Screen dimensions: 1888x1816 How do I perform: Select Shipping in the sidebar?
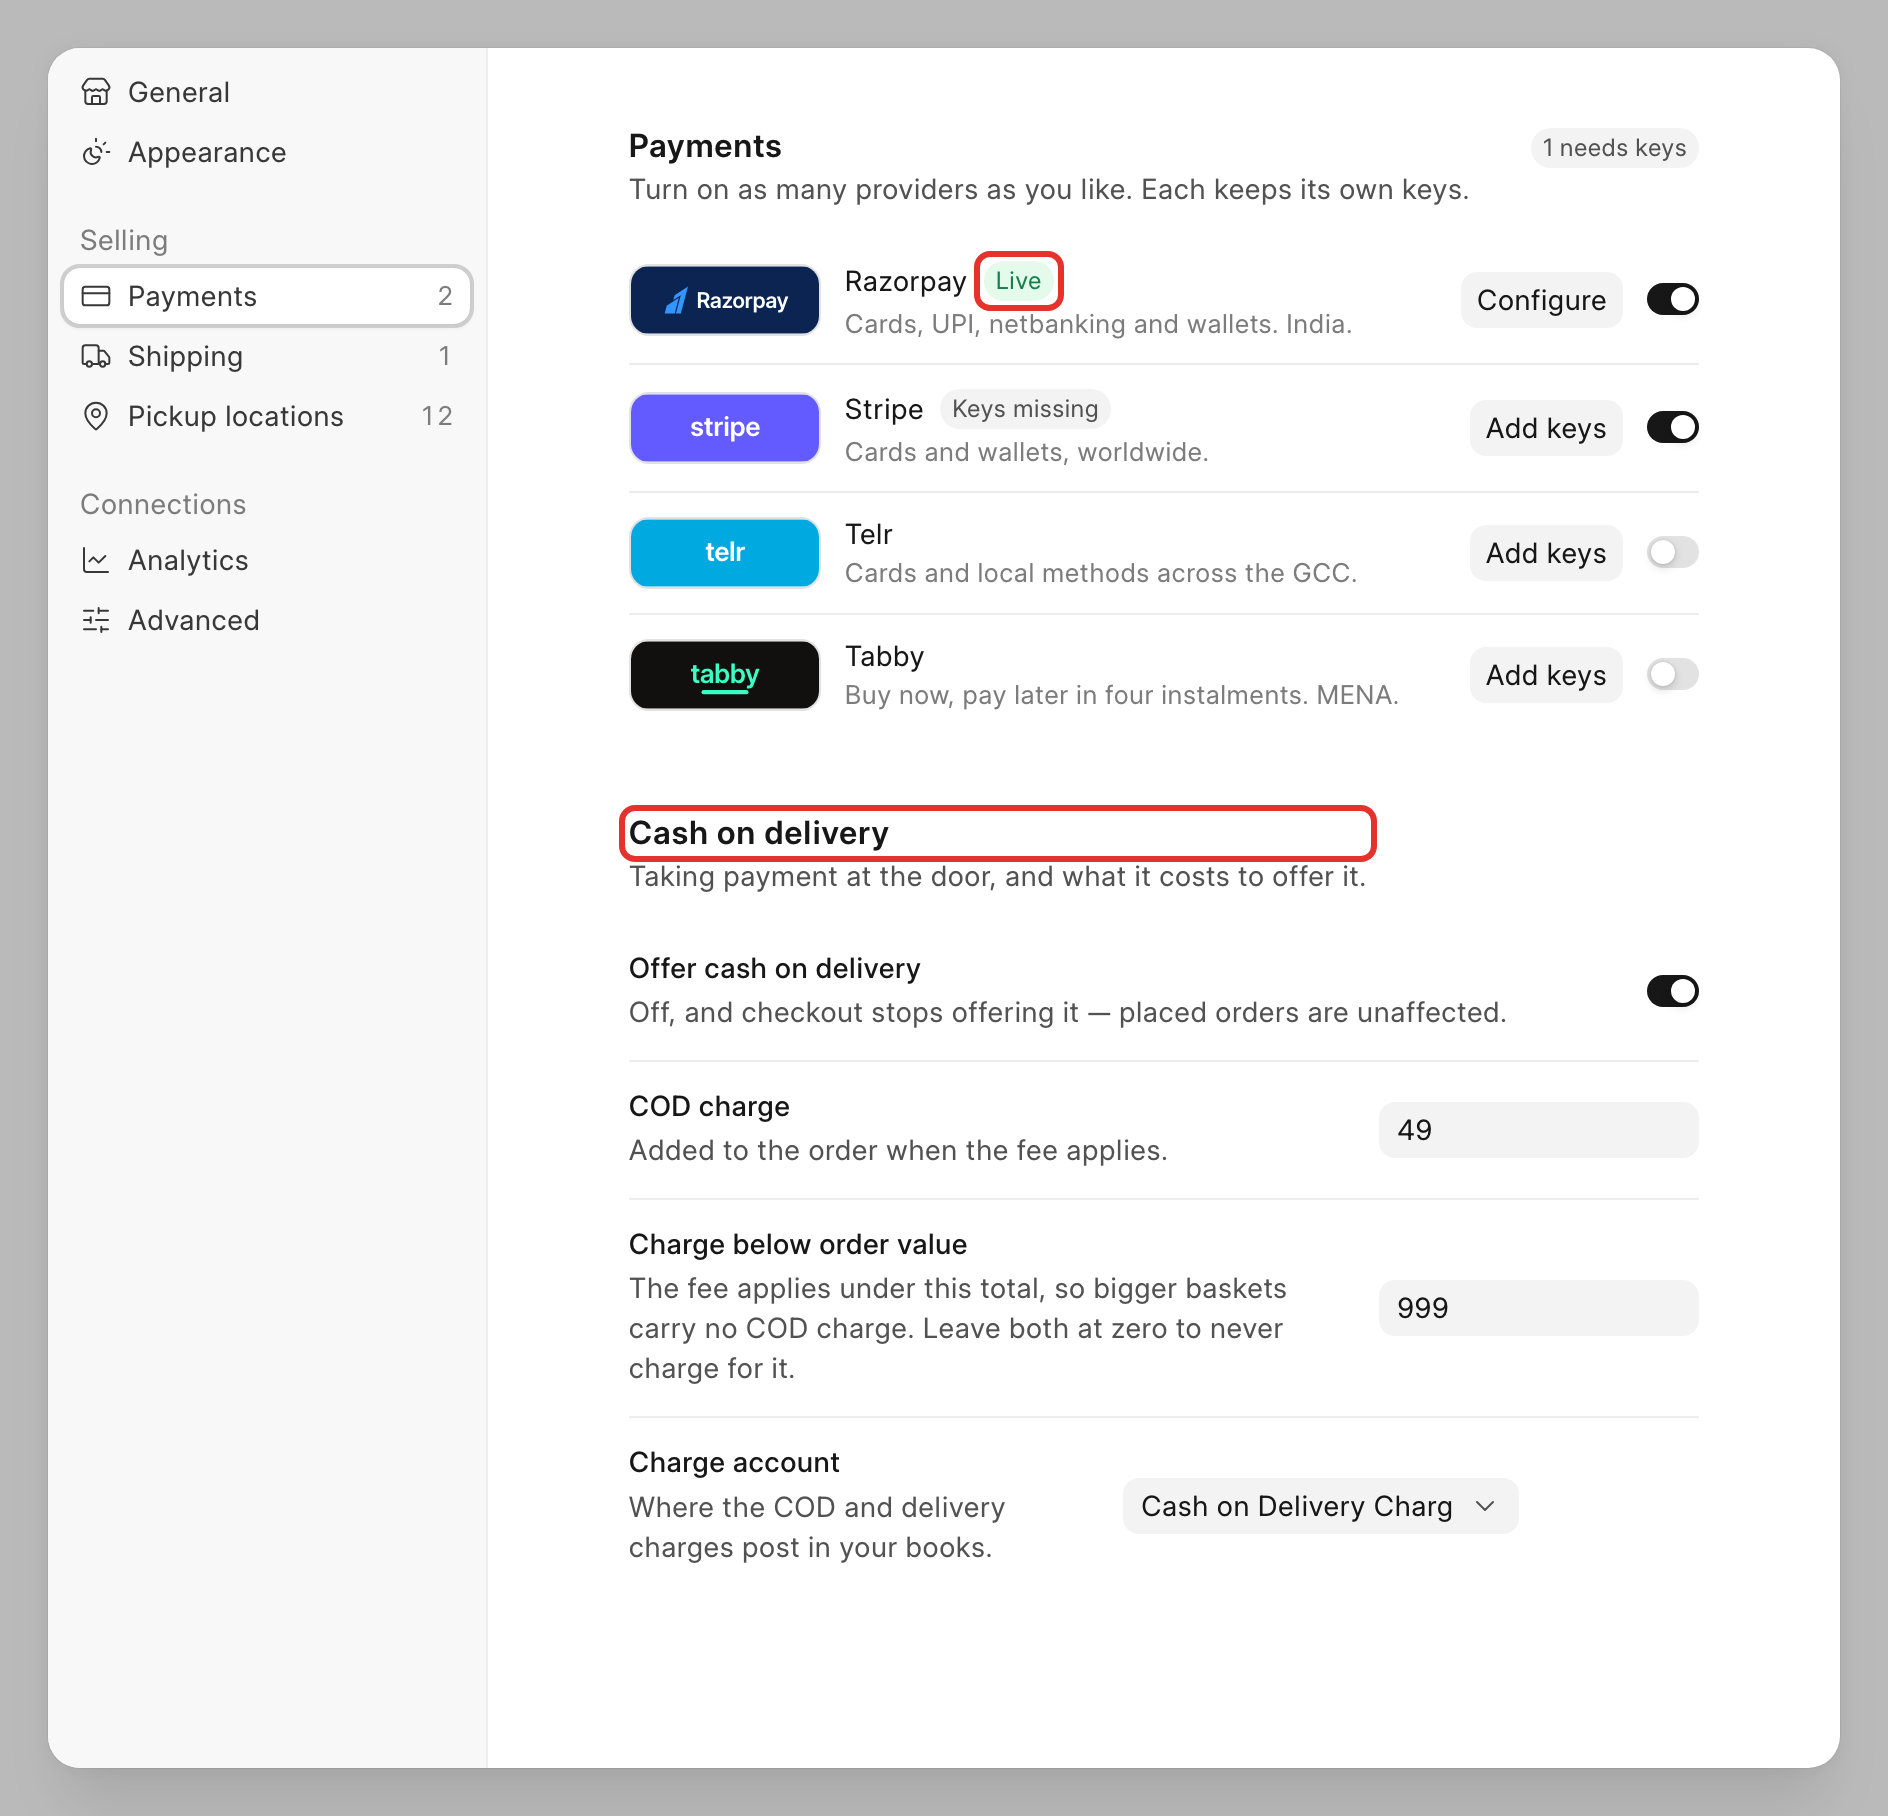point(267,356)
